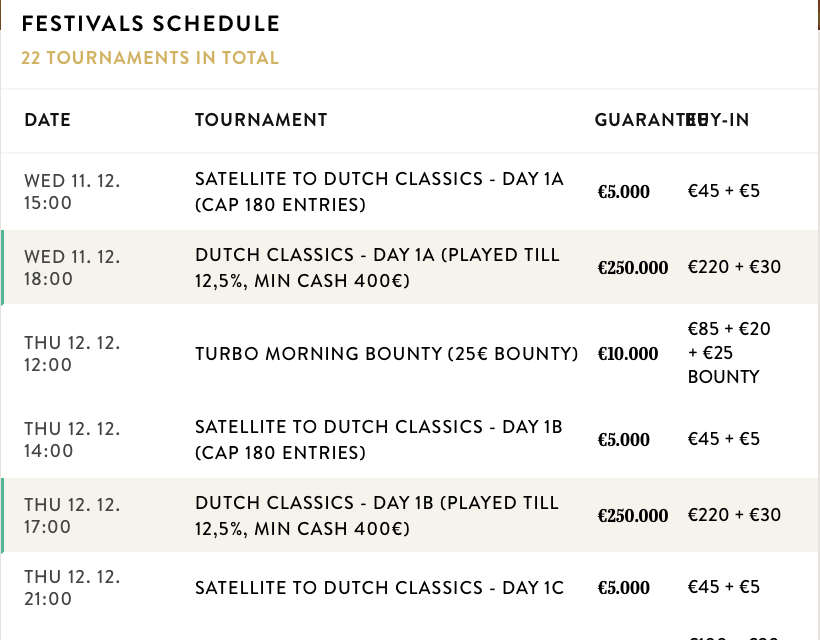This screenshot has width=820, height=640.
Task: Click the Festivals Schedule heading
Action: 151,24
